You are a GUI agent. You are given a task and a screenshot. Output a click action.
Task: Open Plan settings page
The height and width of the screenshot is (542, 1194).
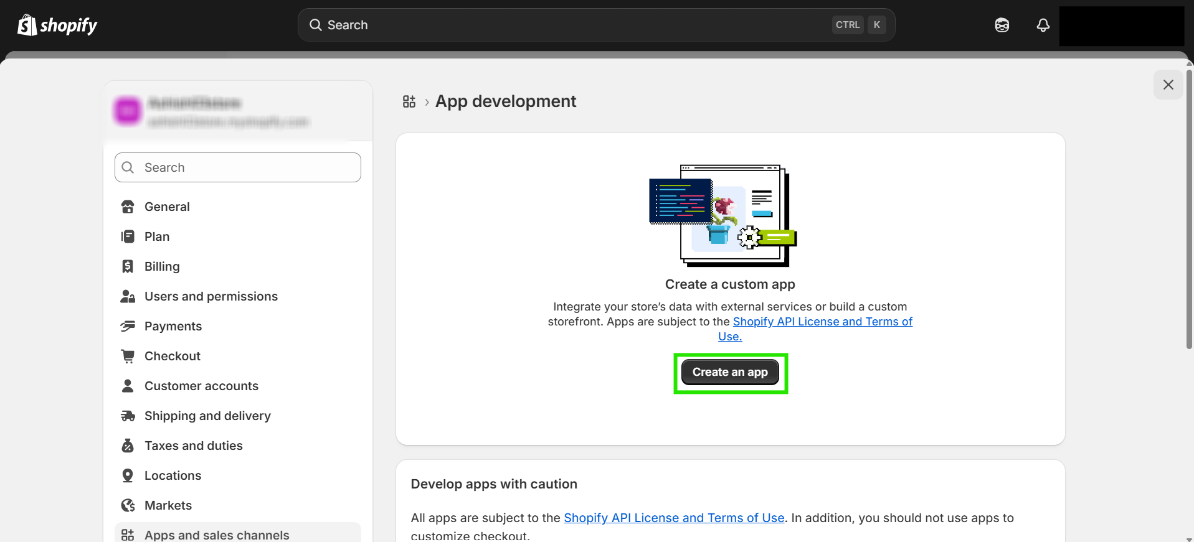[x=157, y=237]
